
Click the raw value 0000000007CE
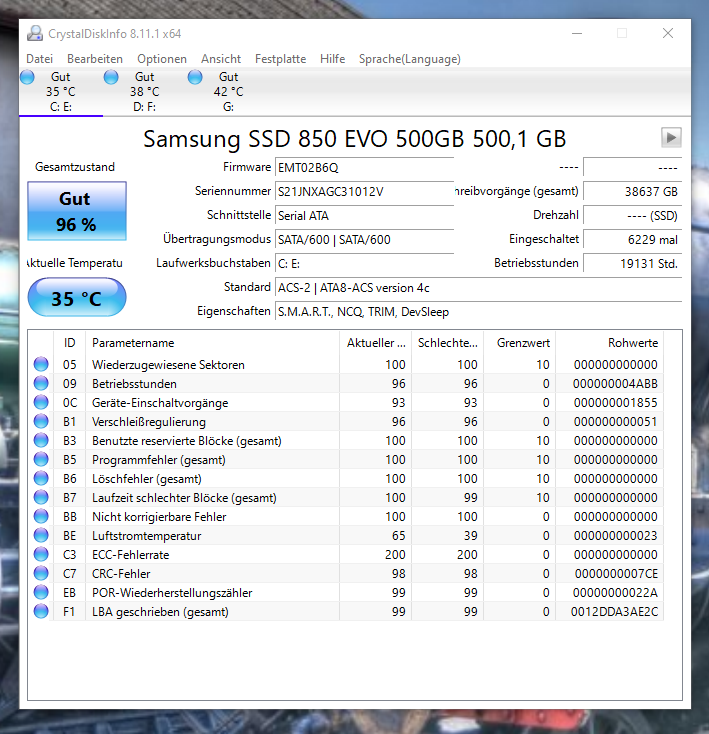[616, 574]
